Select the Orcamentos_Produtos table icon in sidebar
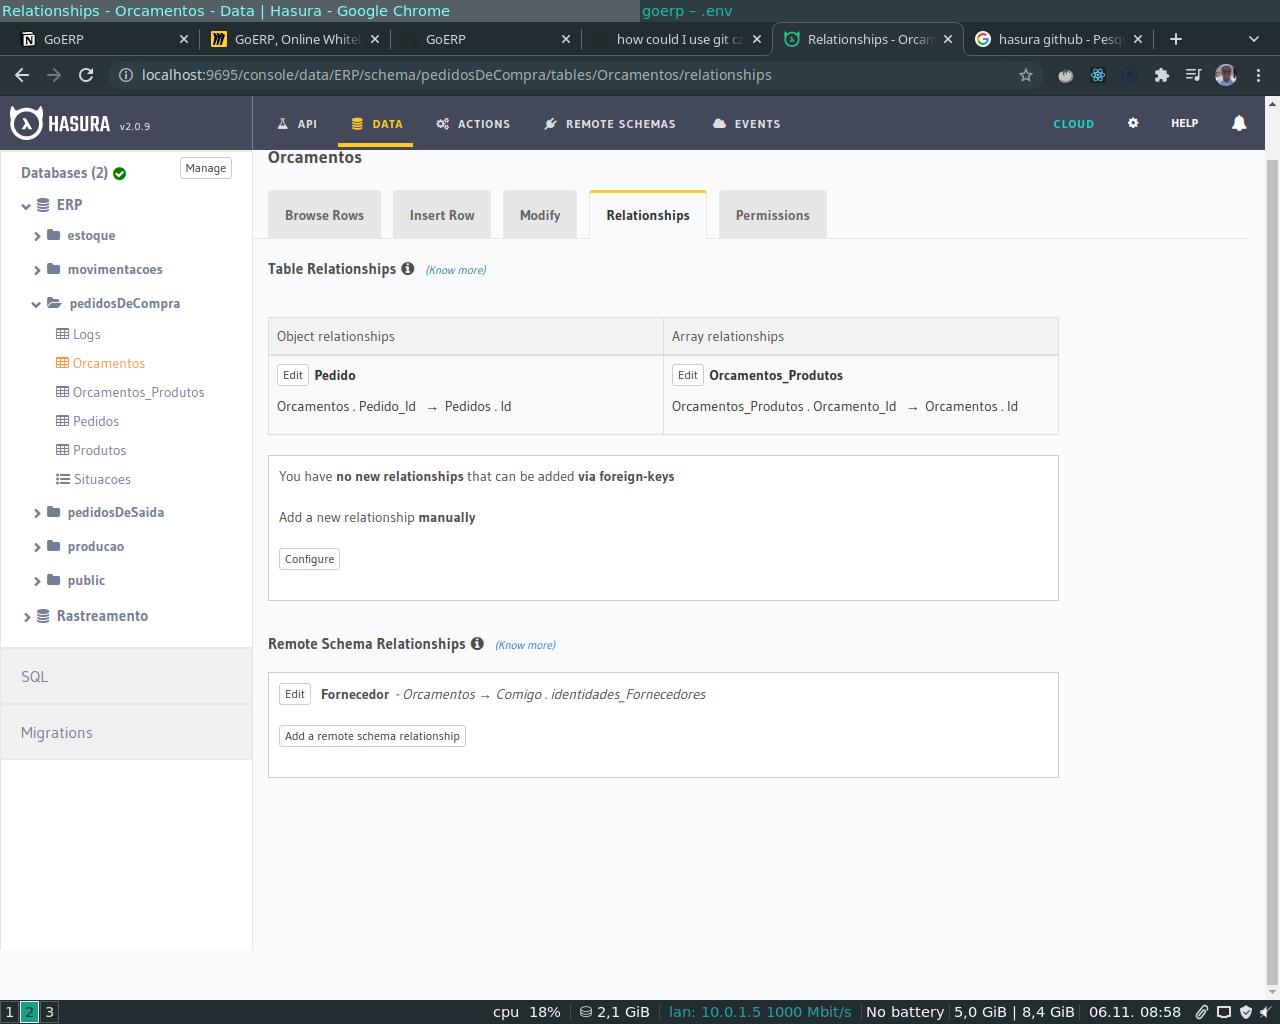The height and width of the screenshot is (1024, 1280). tap(62, 392)
